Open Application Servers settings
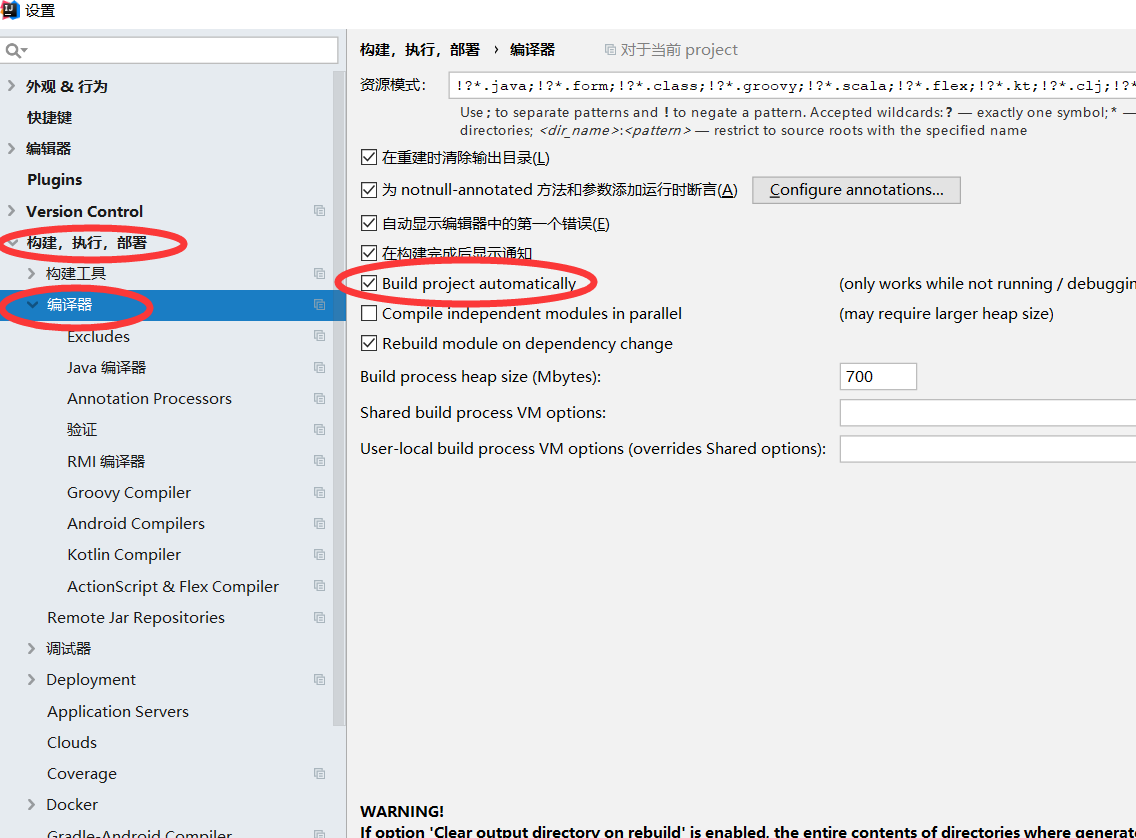Viewport: 1136px width, 838px height. point(118,712)
